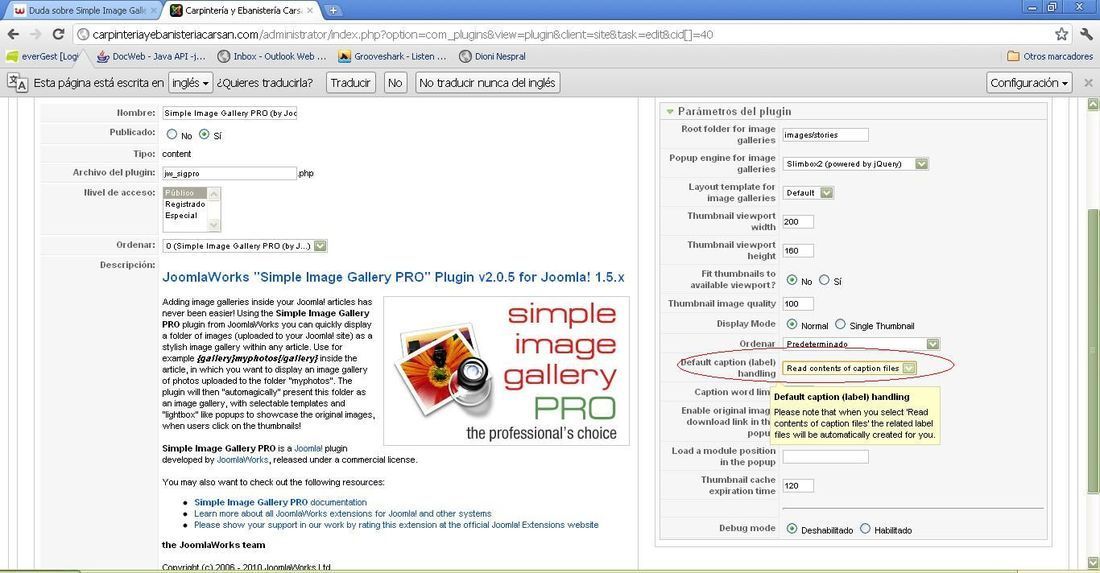Open the Otros marcadores folder
The width and height of the screenshot is (1100, 573).
click(1049, 56)
